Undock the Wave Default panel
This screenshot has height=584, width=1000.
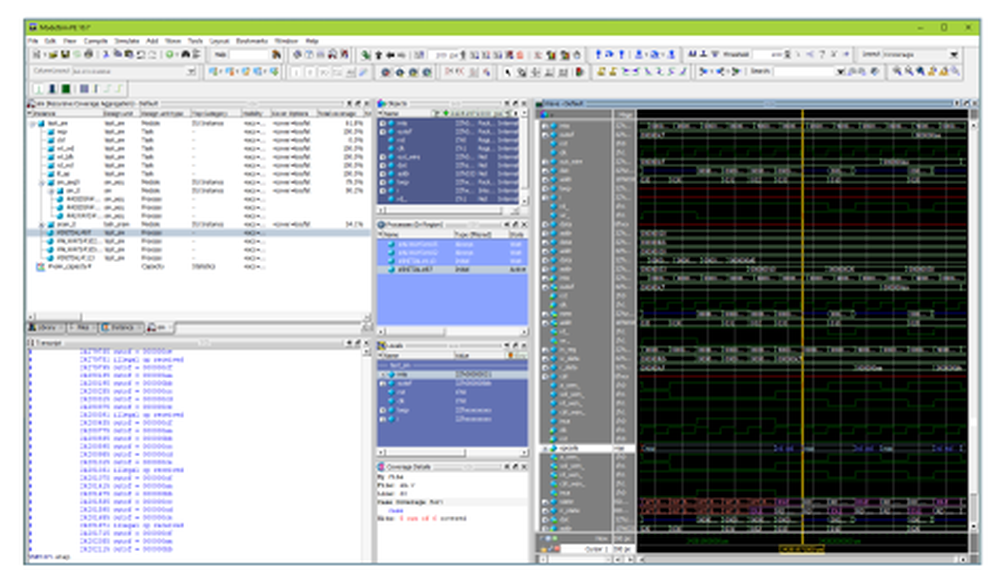[x=967, y=103]
